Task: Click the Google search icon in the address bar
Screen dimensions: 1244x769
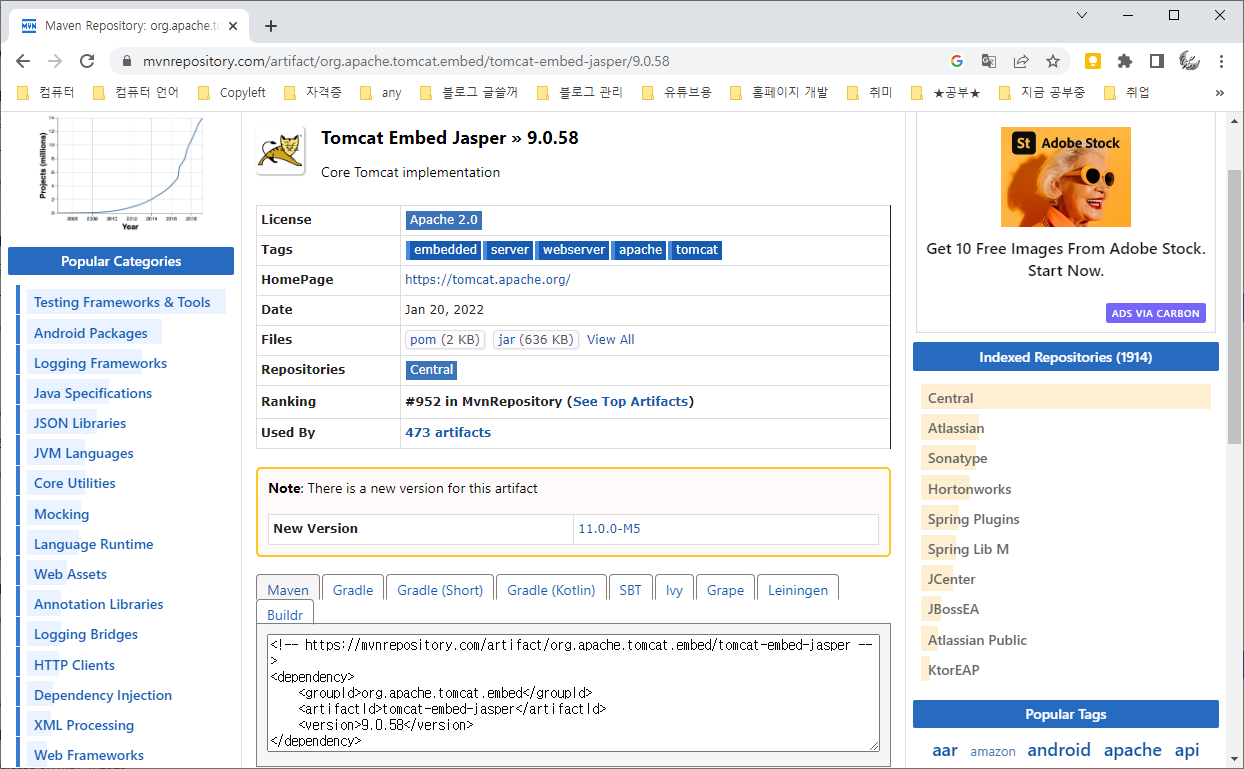Action: [x=957, y=61]
